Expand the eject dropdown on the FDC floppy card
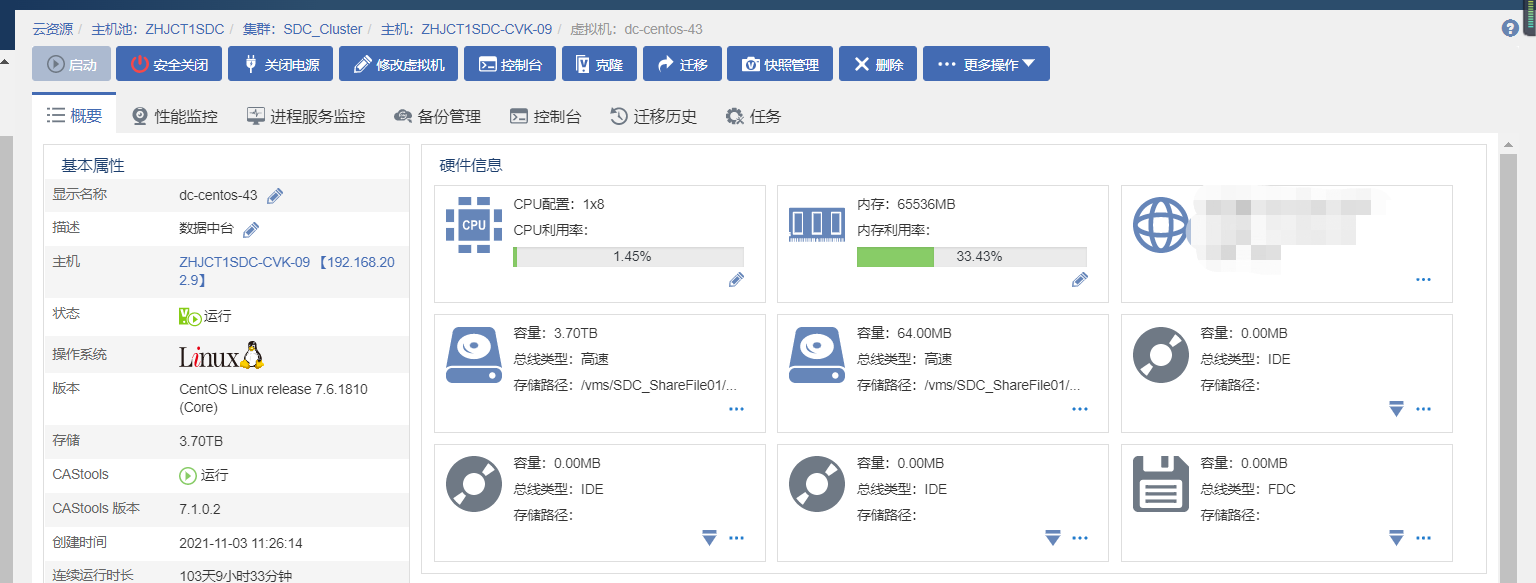Screen dimensions: 1536x583 click(1397, 539)
